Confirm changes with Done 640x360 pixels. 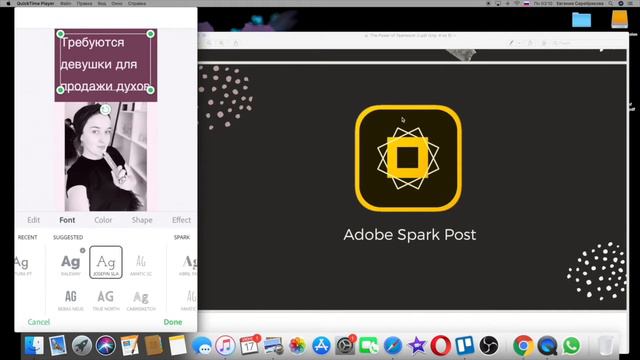click(173, 322)
